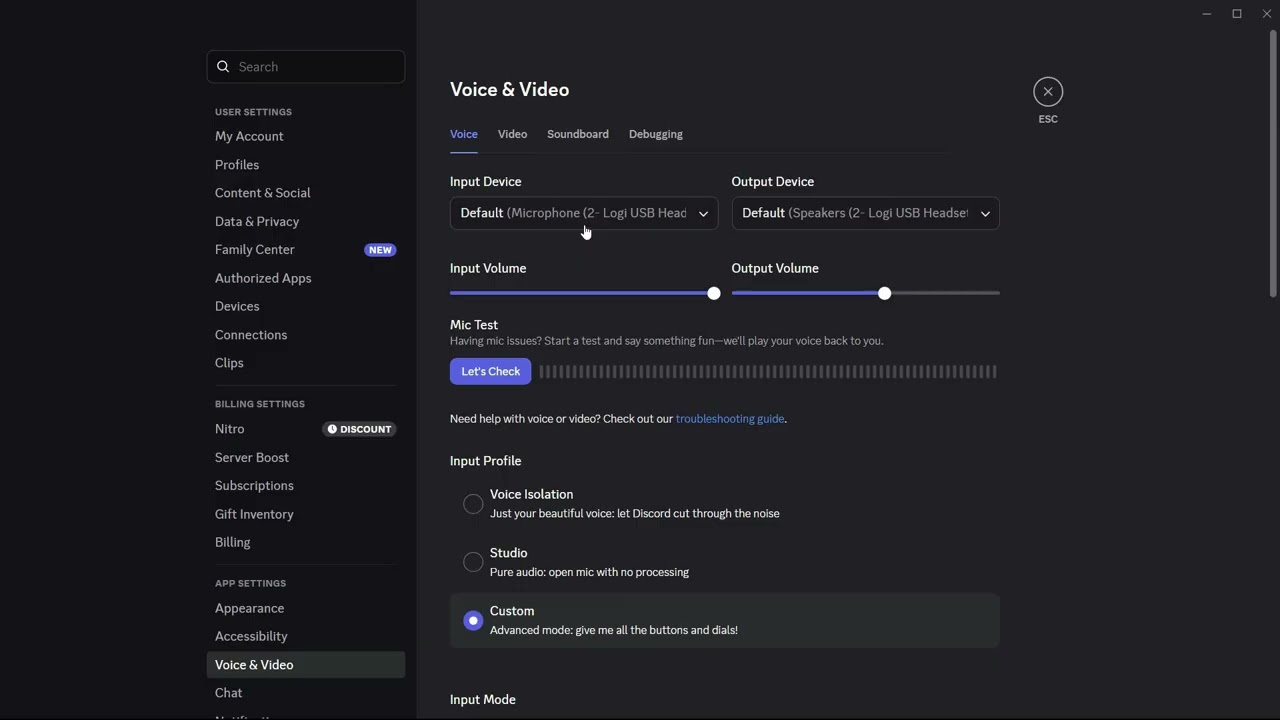
Task: Switch to the Voice tab
Action: (x=464, y=134)
